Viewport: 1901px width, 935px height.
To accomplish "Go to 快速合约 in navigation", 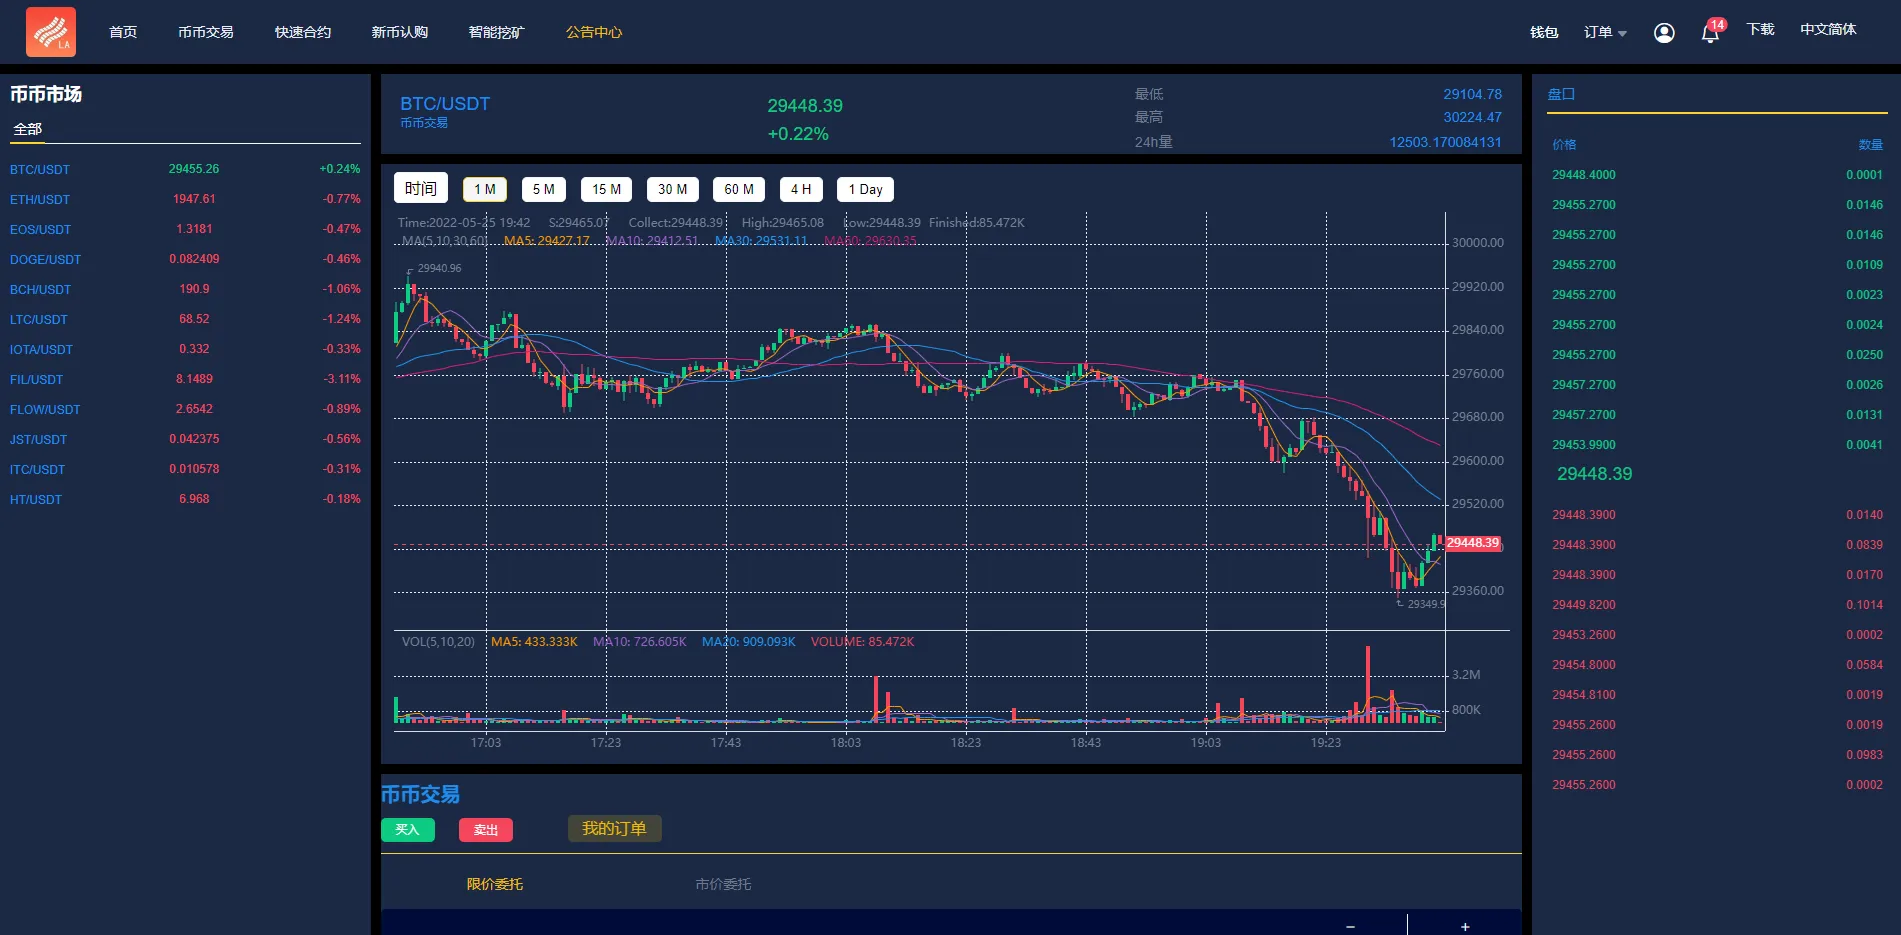I will coord(303,32).
